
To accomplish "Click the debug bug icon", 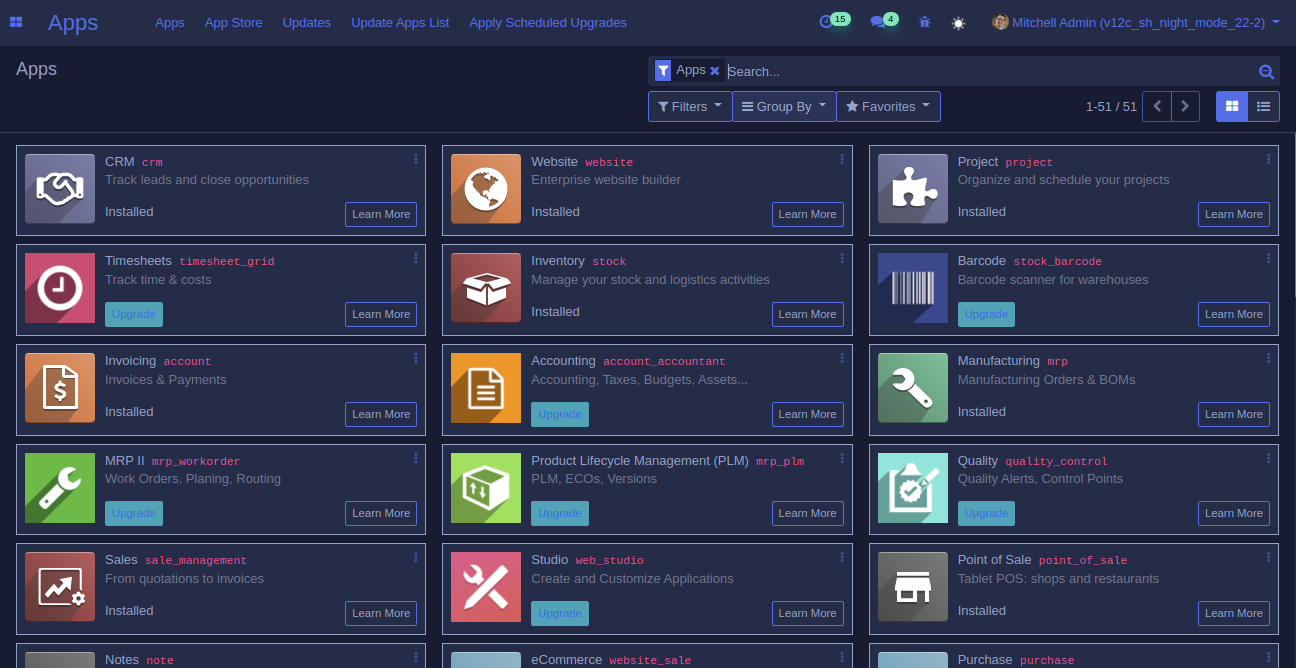I will pos(924,22).
